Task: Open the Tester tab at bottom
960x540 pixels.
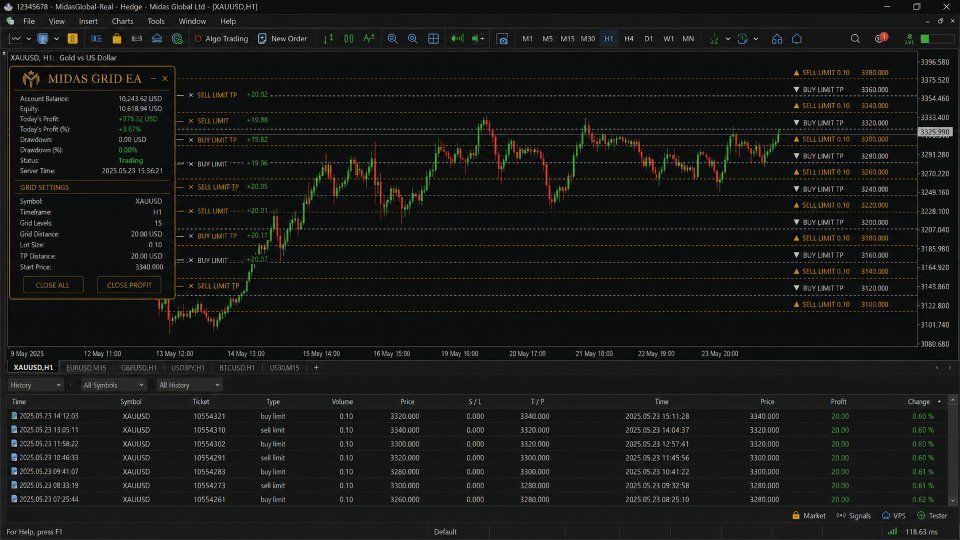Action: [932, 516]
